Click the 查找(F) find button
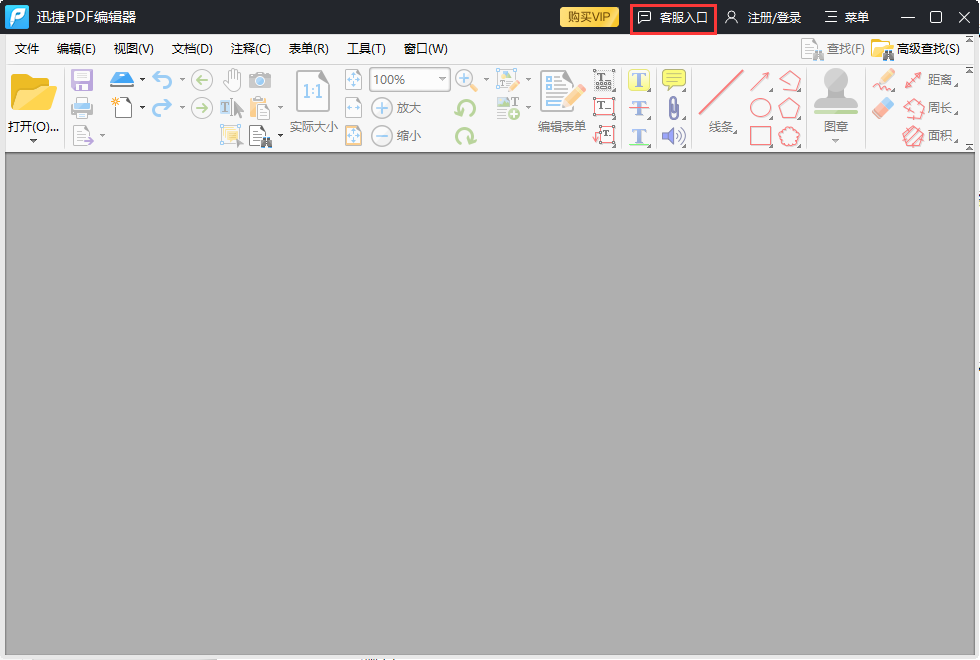The image size is (980, 660). tap(833, 49)
